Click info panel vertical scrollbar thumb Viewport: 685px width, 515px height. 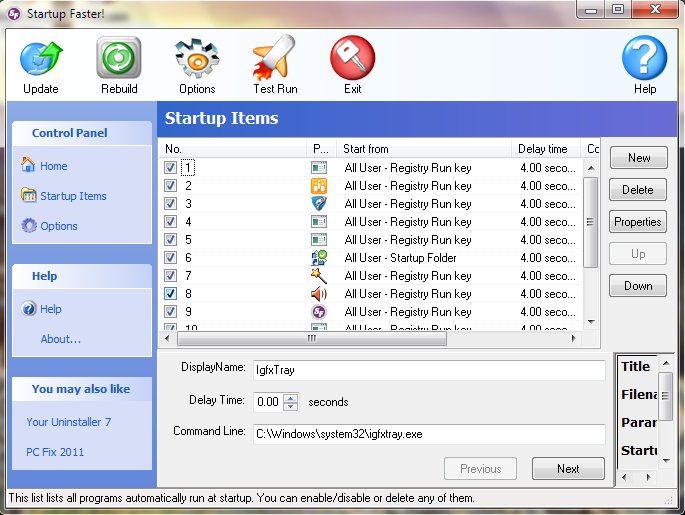pos(666,396)
